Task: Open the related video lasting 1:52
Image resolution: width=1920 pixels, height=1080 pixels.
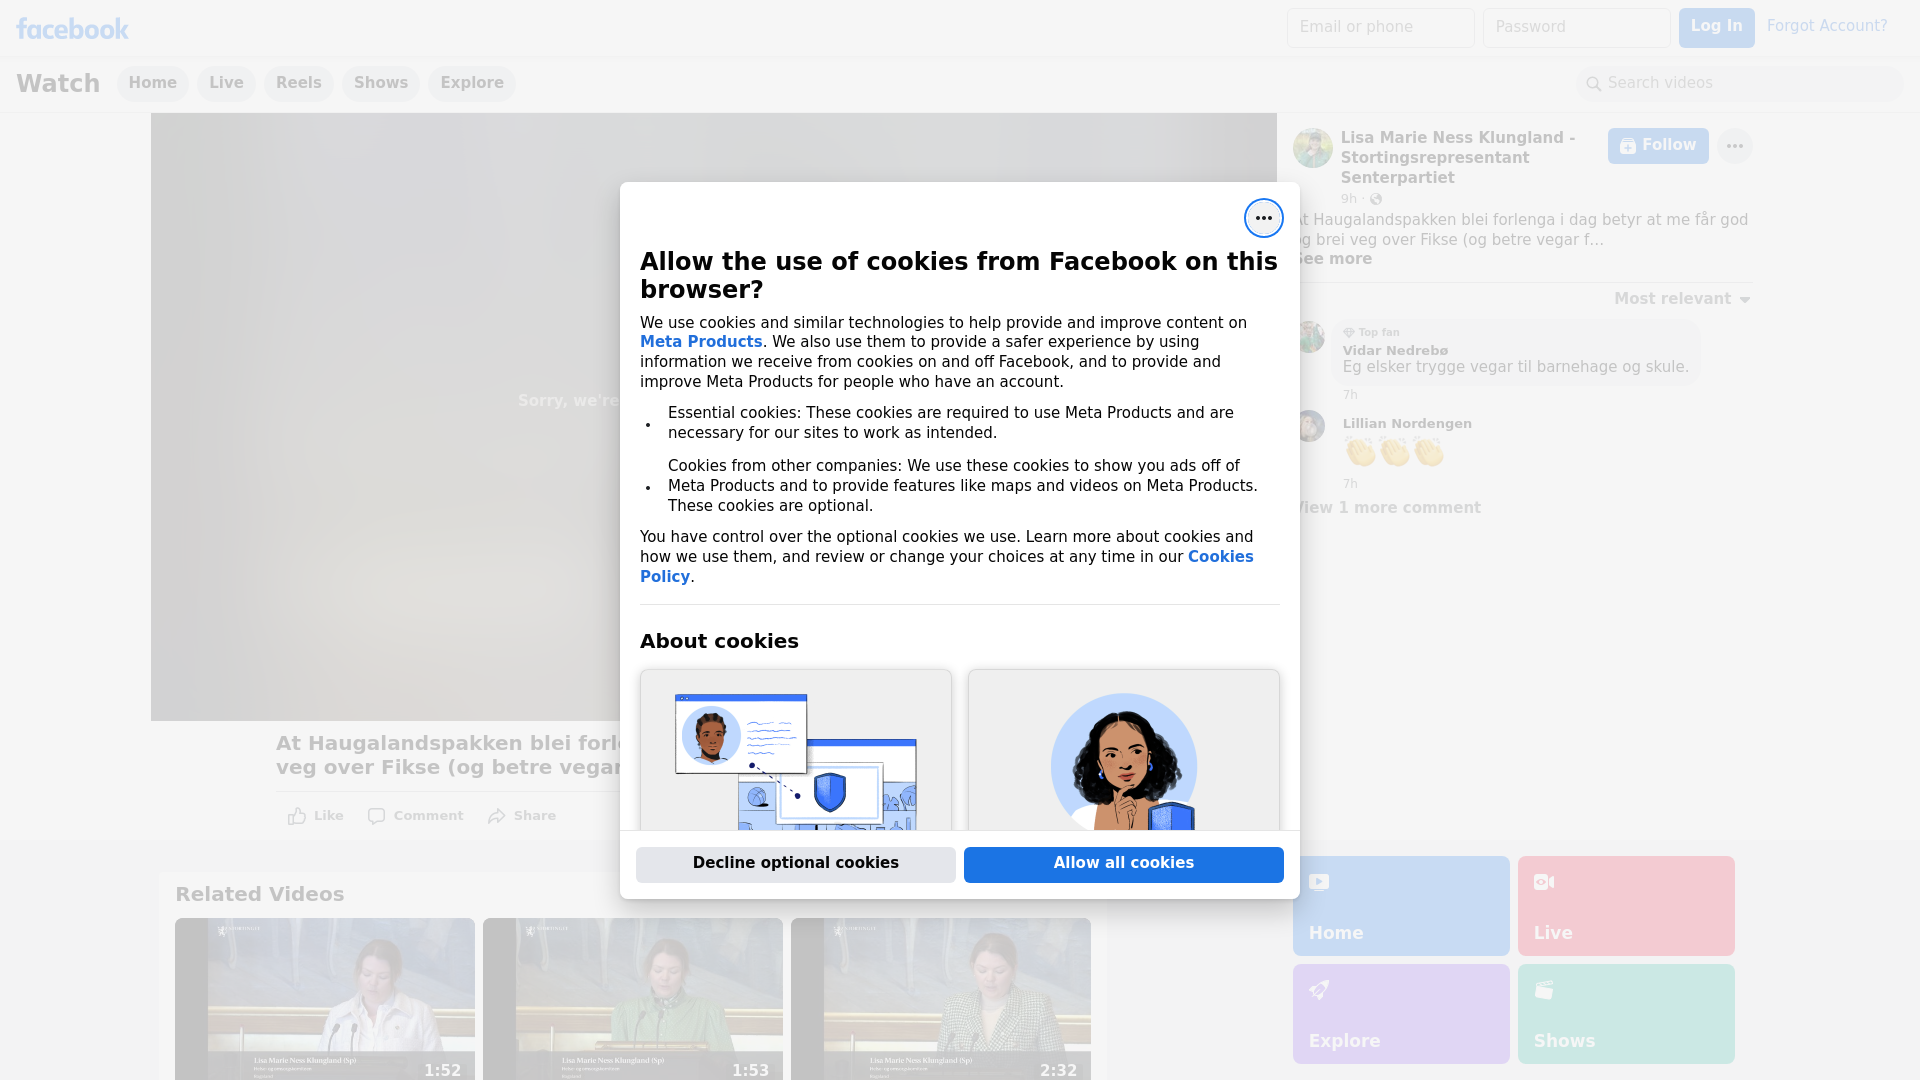Action: 325,999
